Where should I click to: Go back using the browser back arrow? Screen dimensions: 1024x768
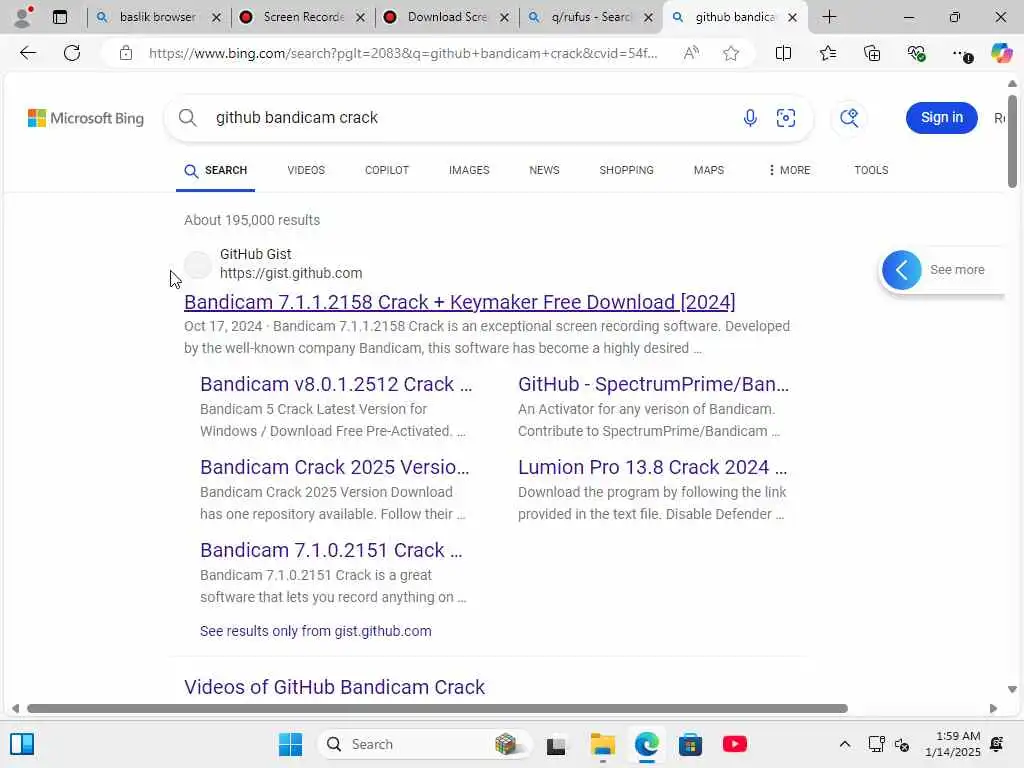coord(27,53)
